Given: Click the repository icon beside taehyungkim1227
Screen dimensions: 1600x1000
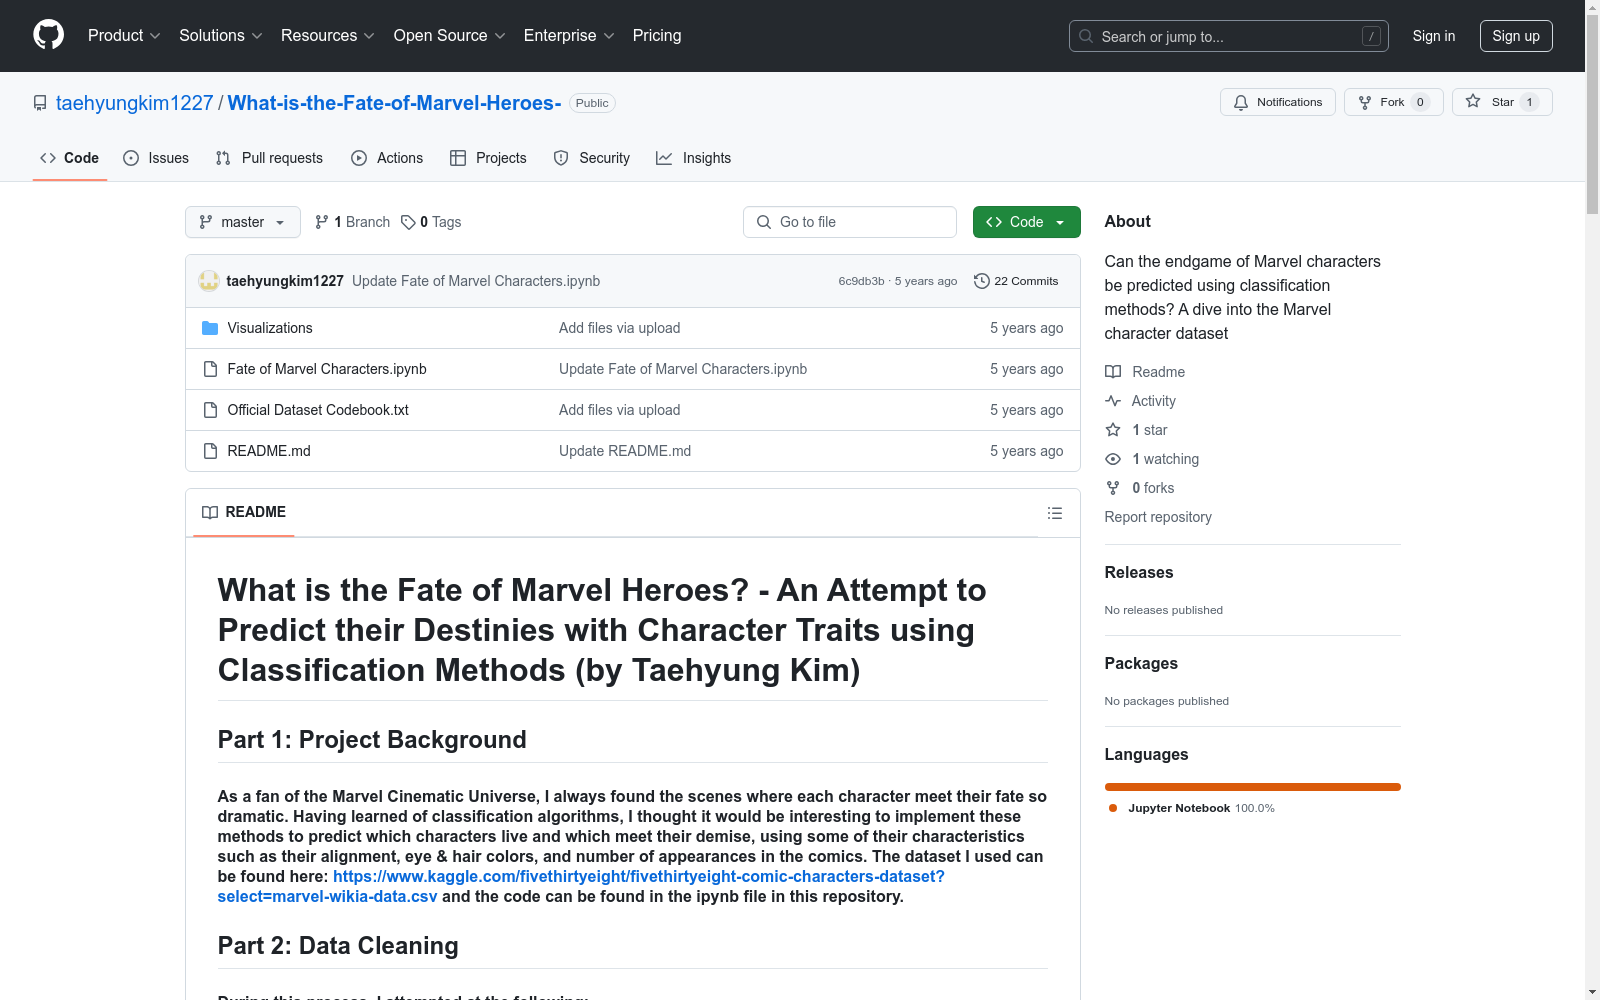Looking at the screenshot, I should click(40, 103).
